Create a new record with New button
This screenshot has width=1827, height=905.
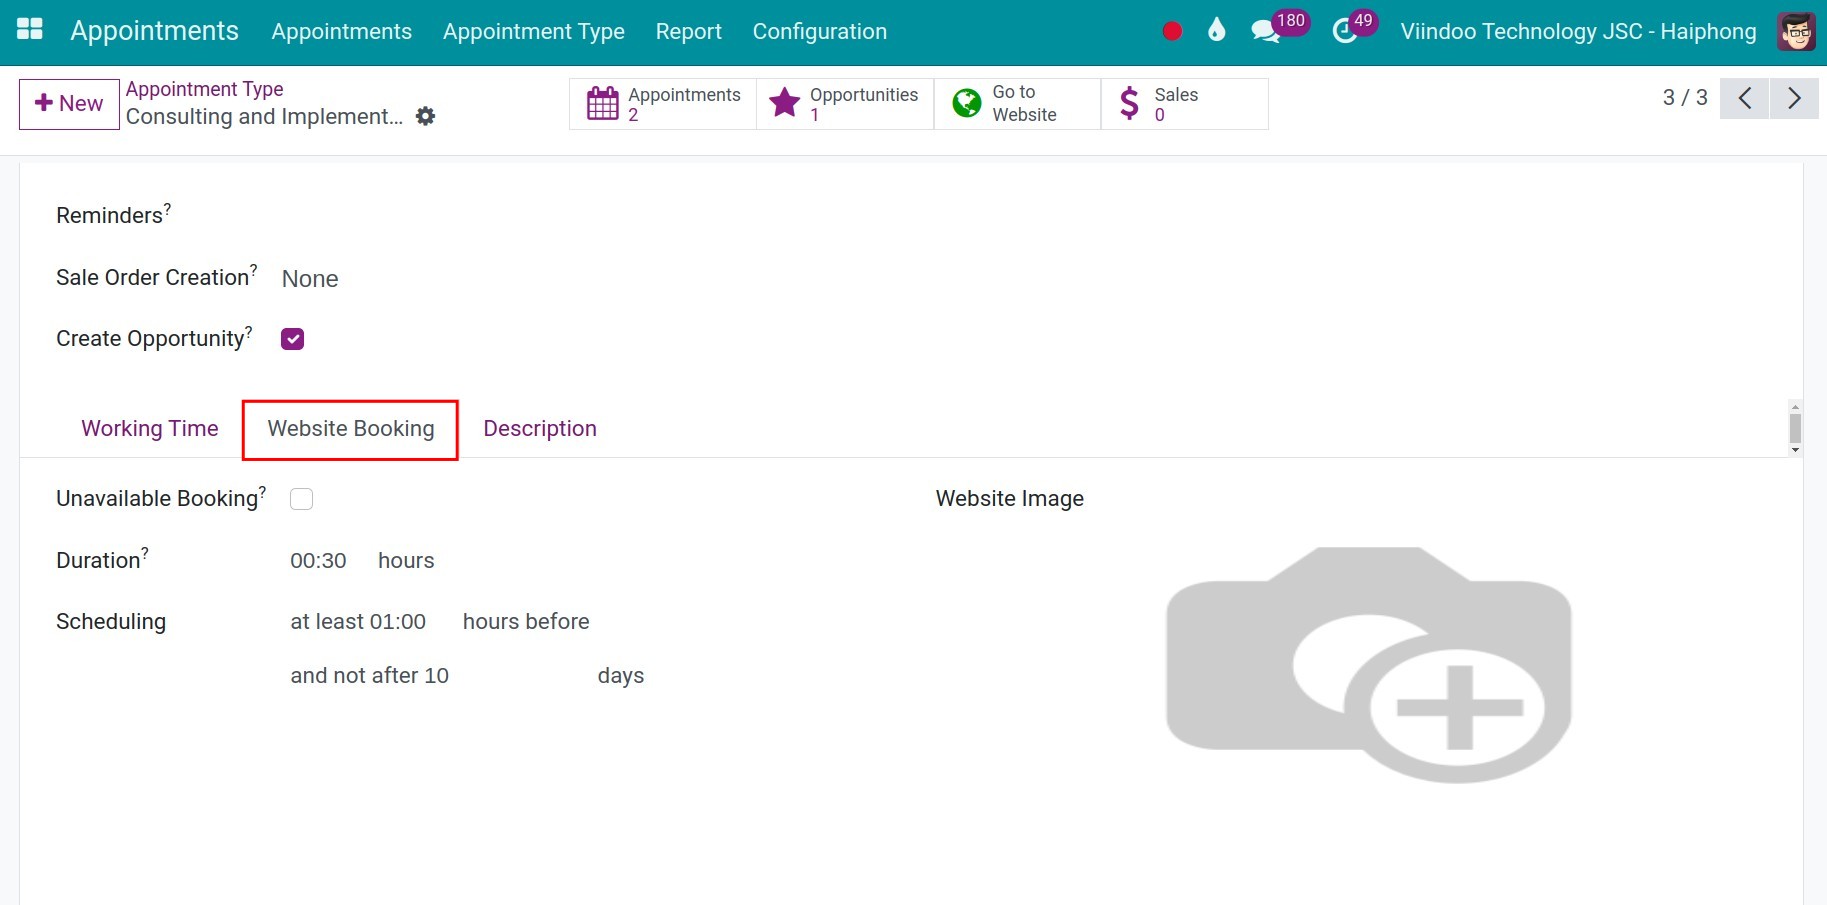click(69, 104)
